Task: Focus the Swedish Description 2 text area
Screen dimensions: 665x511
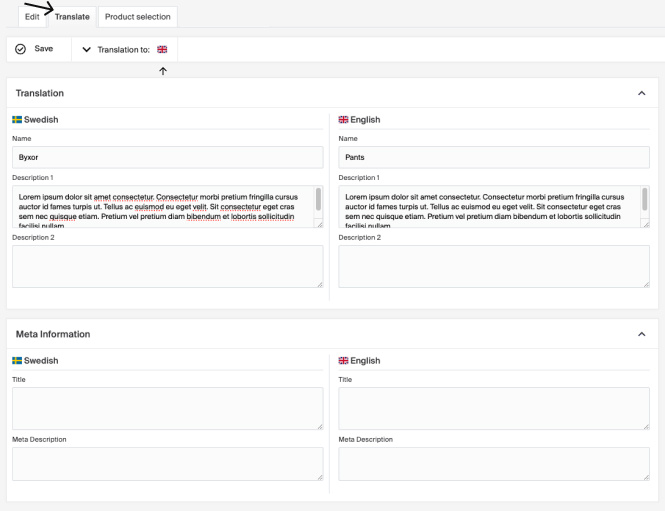Action: pos(167,267)
